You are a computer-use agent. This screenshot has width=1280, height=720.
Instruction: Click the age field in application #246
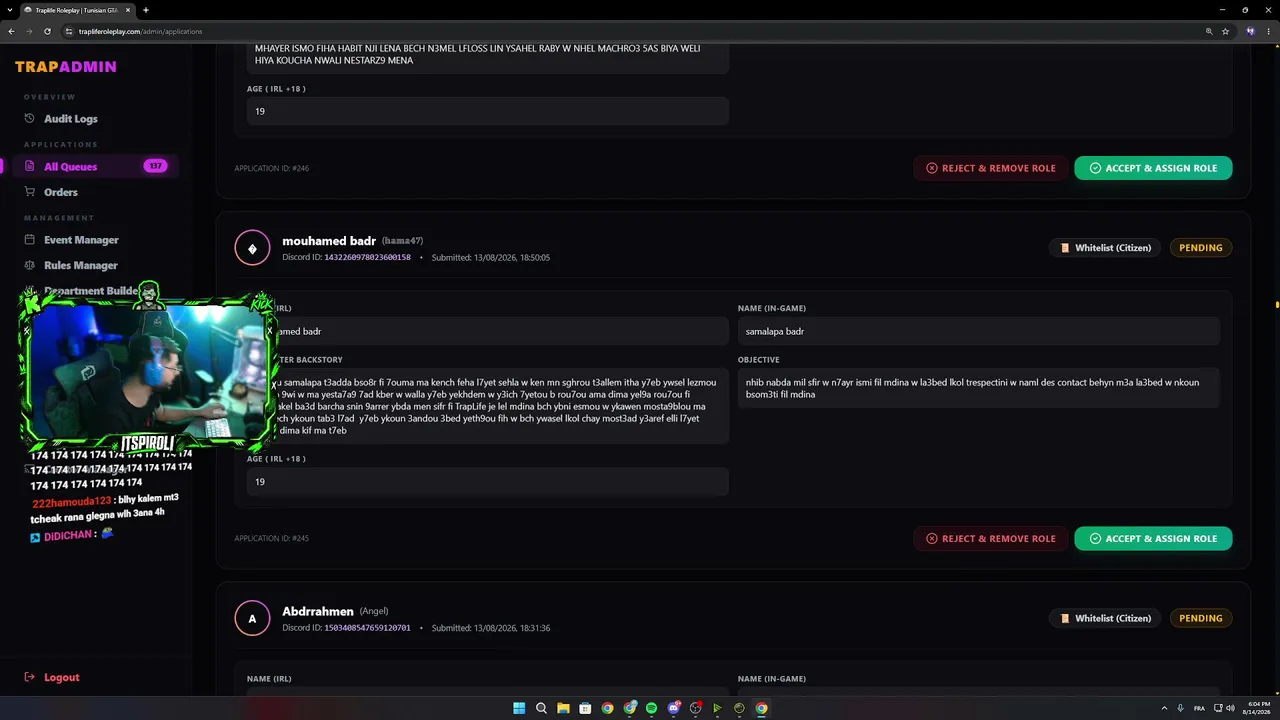[488, 111]
